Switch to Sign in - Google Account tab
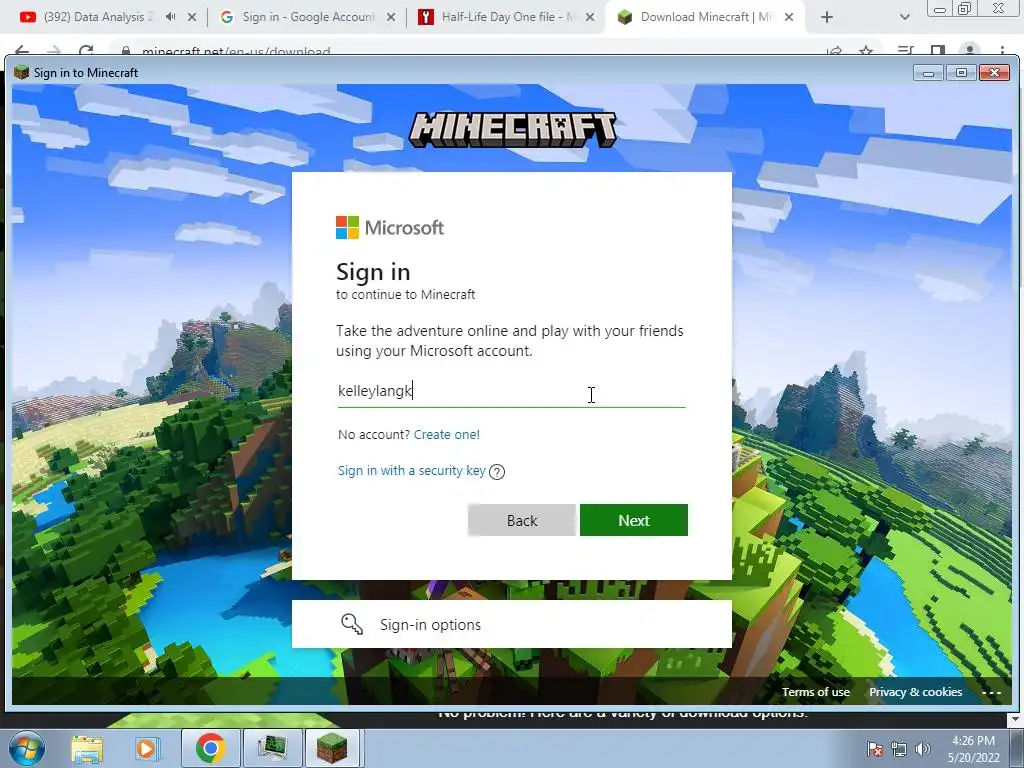The height and width of the screenshot is (768, 1024). click(x=308, y=17)
